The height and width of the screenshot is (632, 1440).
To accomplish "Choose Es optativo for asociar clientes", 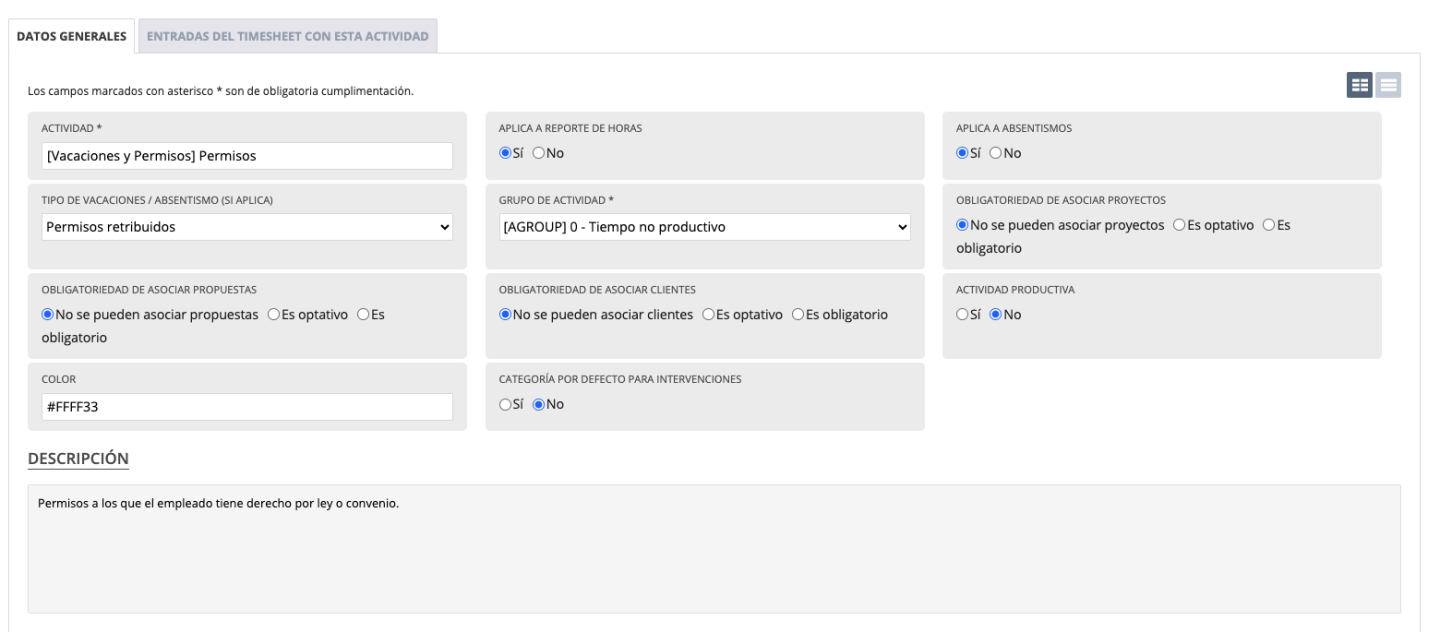I will click(x=708, y=314).
